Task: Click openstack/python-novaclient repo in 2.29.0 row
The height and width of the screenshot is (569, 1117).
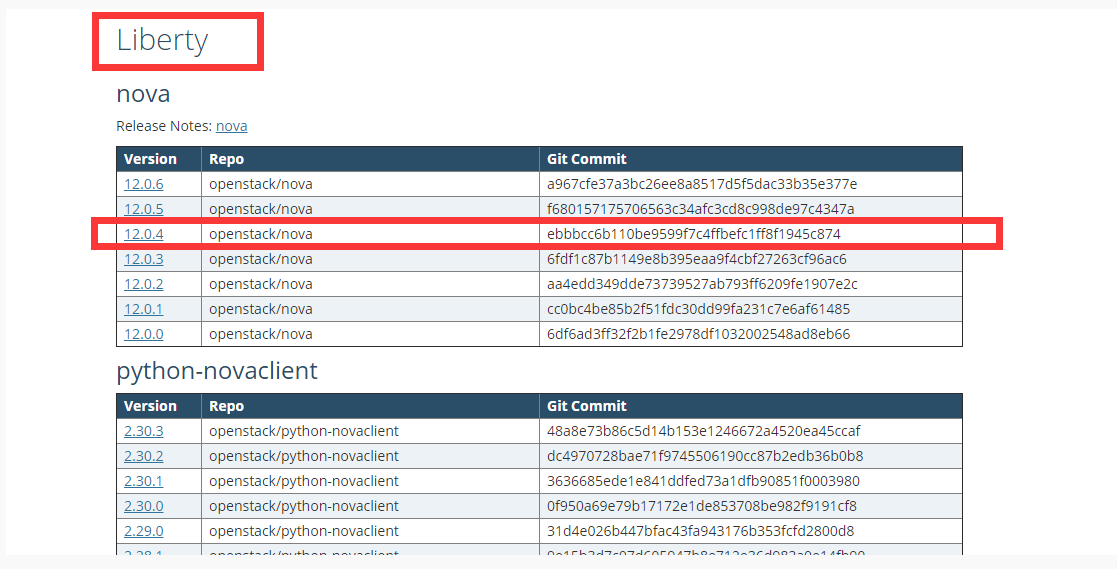Action: coord(304,531)
